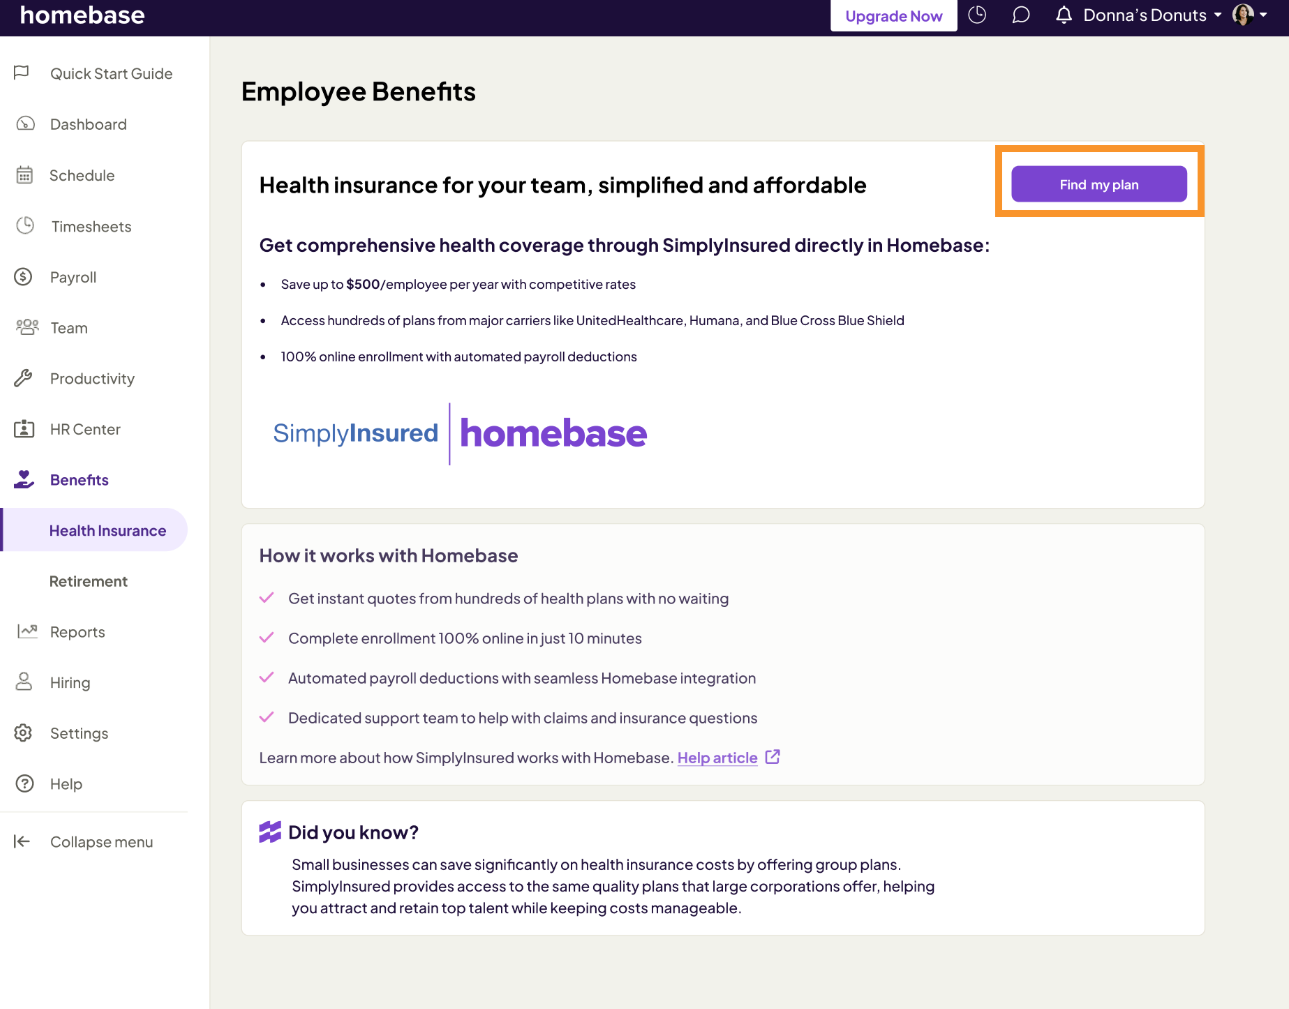Screen dimensions: 1289x1009
Task: Click the homebase logo in header
Action: click(x=82, y=15)
